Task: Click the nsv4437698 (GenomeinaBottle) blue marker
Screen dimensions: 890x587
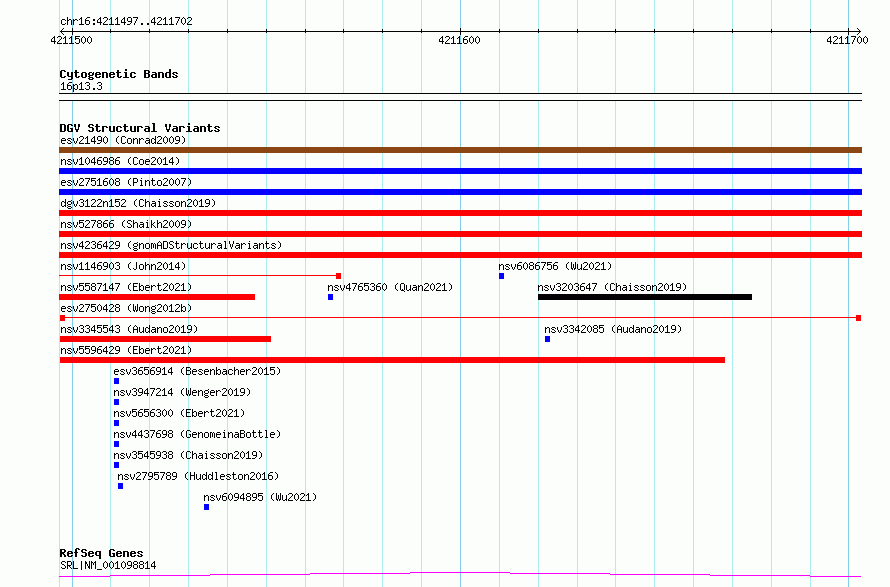Action: (x=116, y=444)
